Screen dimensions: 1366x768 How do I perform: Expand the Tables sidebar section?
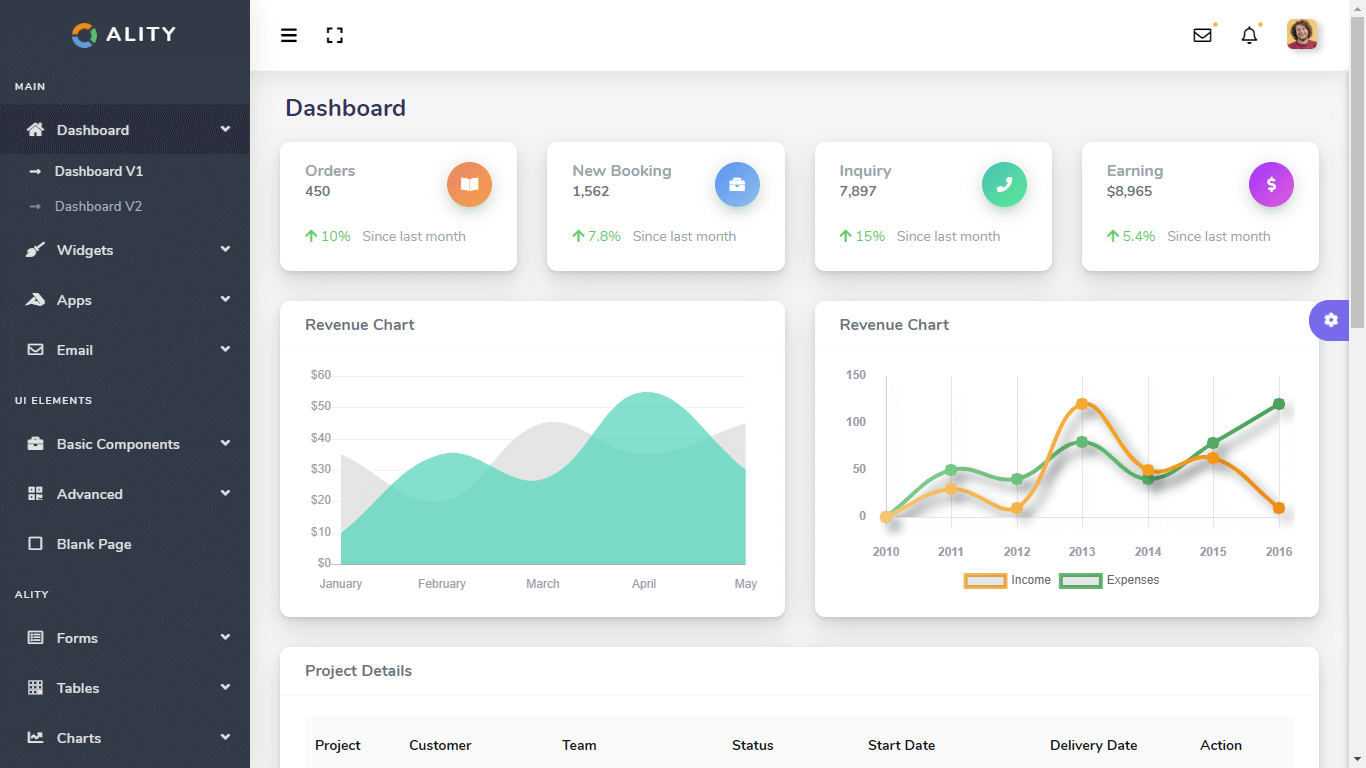[125, 688]
